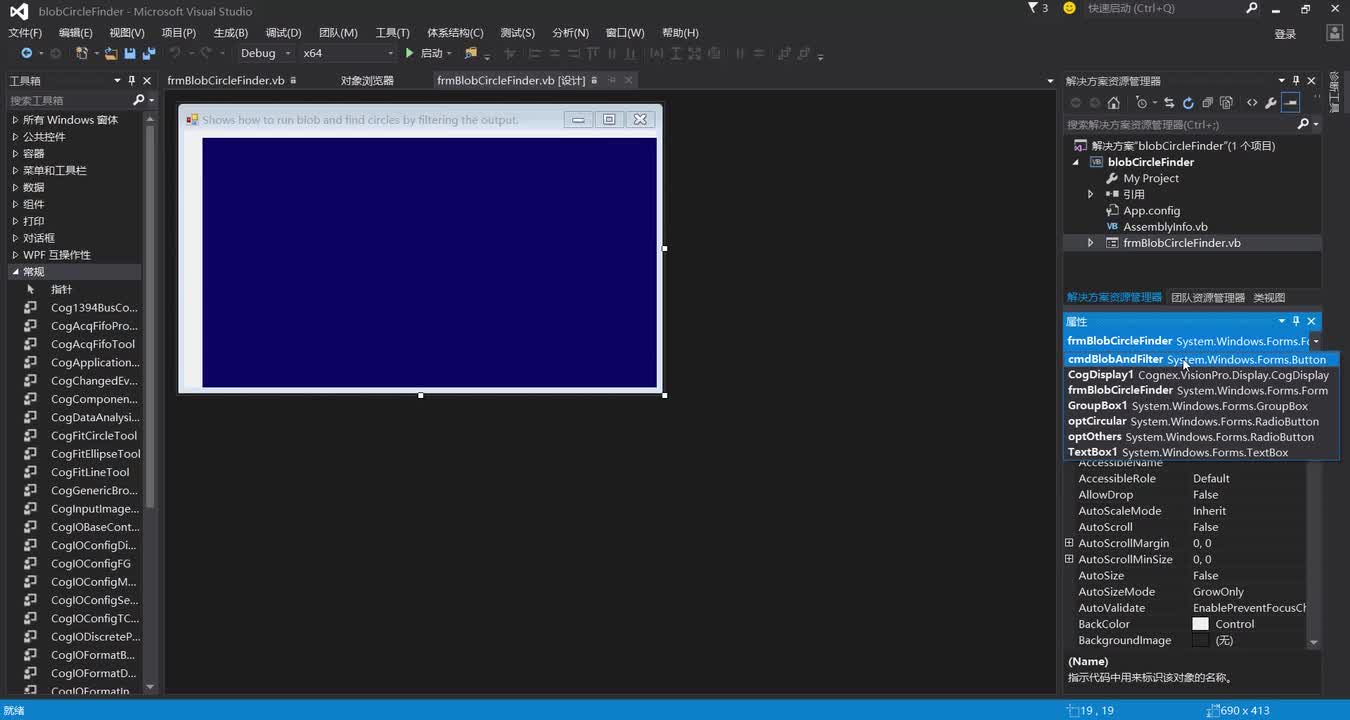This screenshot has width=1350, height=720.
Task: Click the Properties object selector dropdown arrow
Action: [x=1315, y=341]
